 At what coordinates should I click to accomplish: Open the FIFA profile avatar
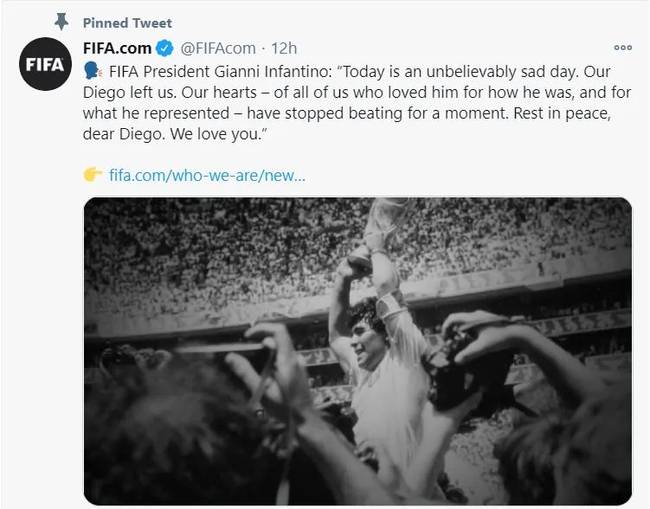point(46,64)
